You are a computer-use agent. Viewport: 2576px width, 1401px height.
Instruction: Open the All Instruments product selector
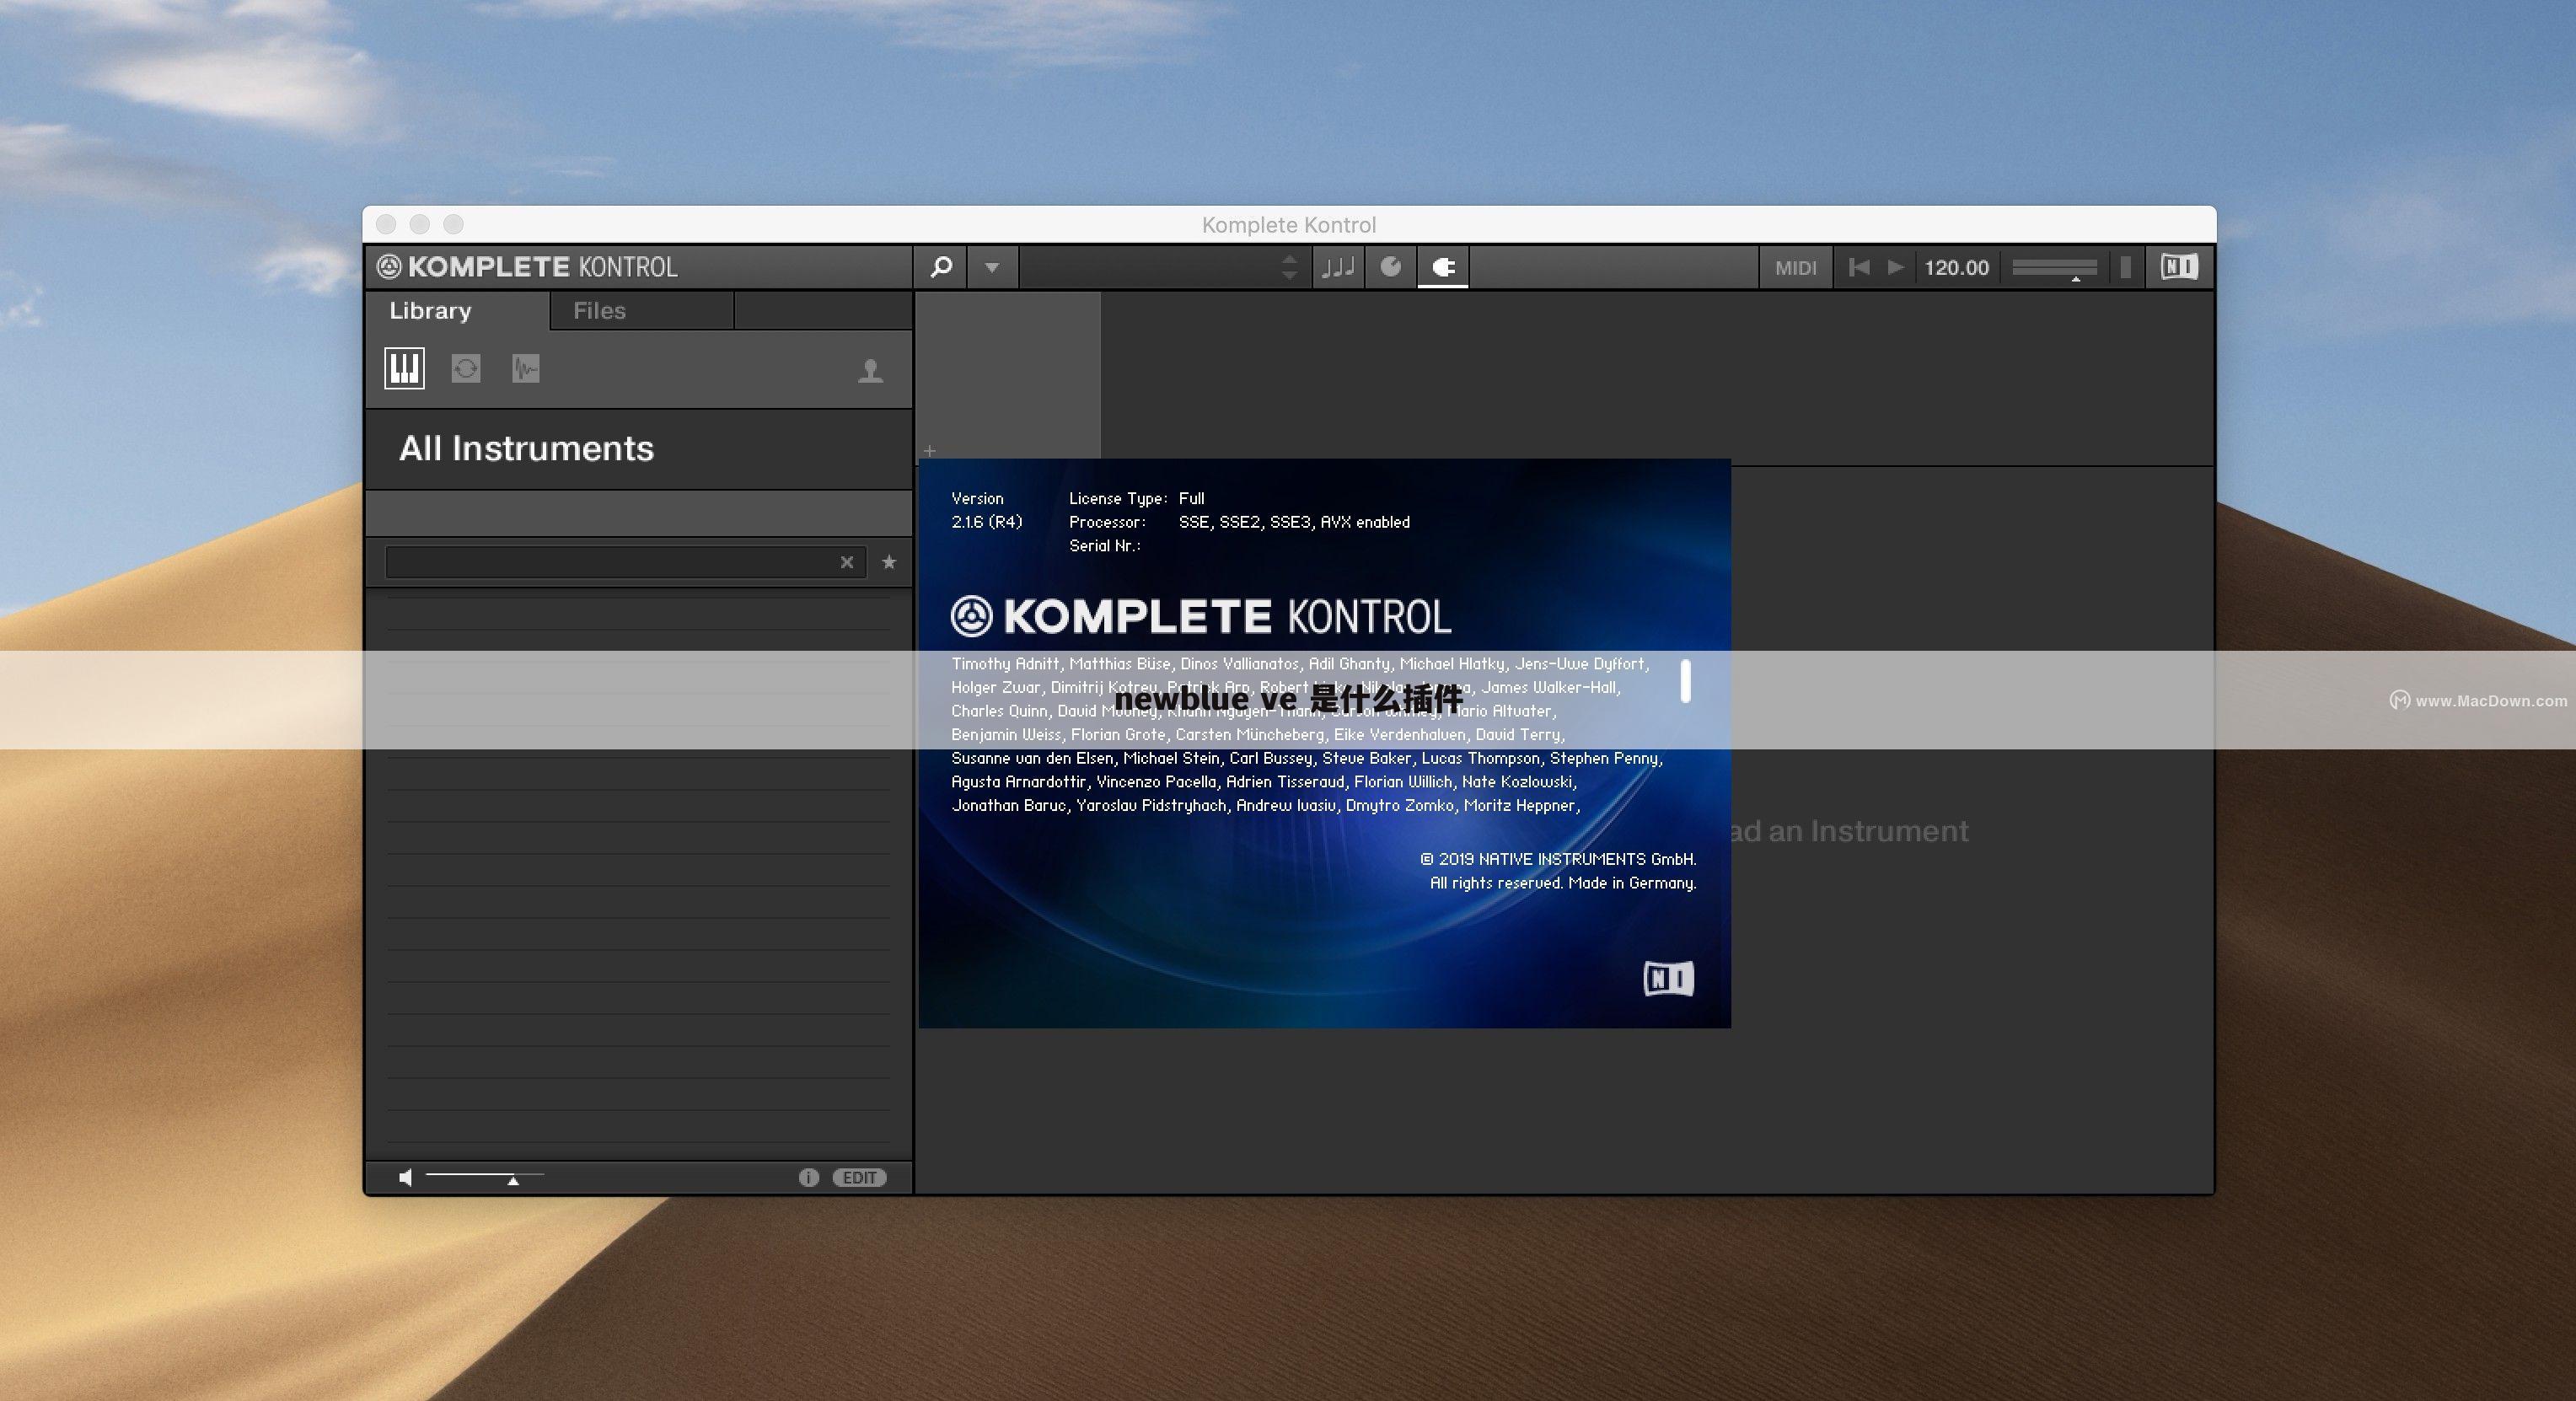click(638, 449)
